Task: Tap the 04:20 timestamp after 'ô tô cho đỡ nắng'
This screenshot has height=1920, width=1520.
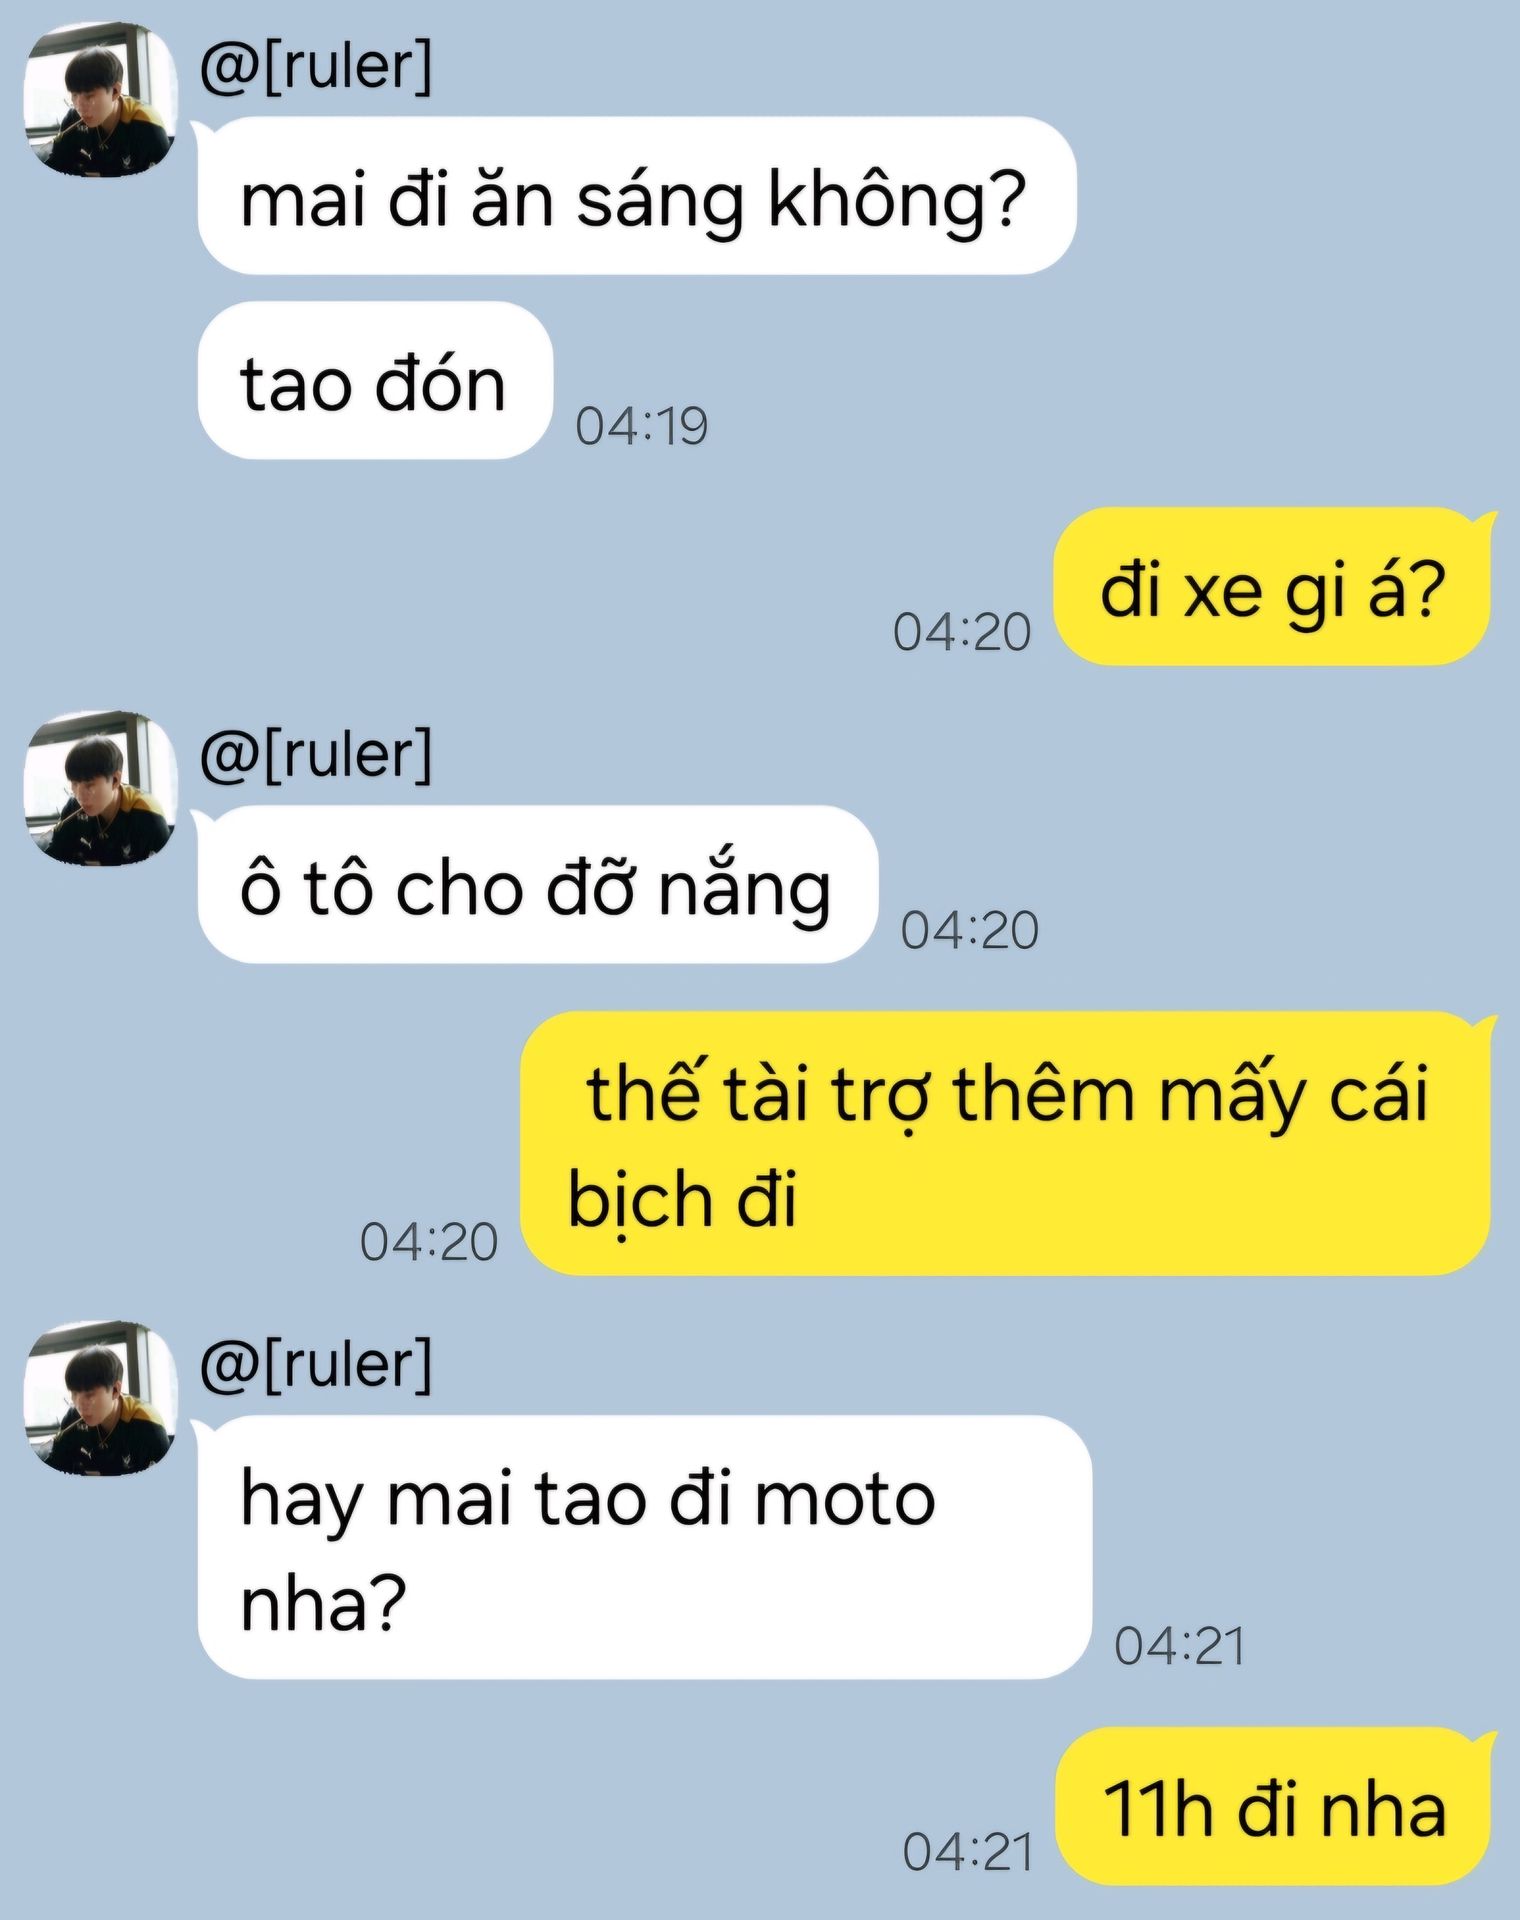Action: (x=969, y=930)
